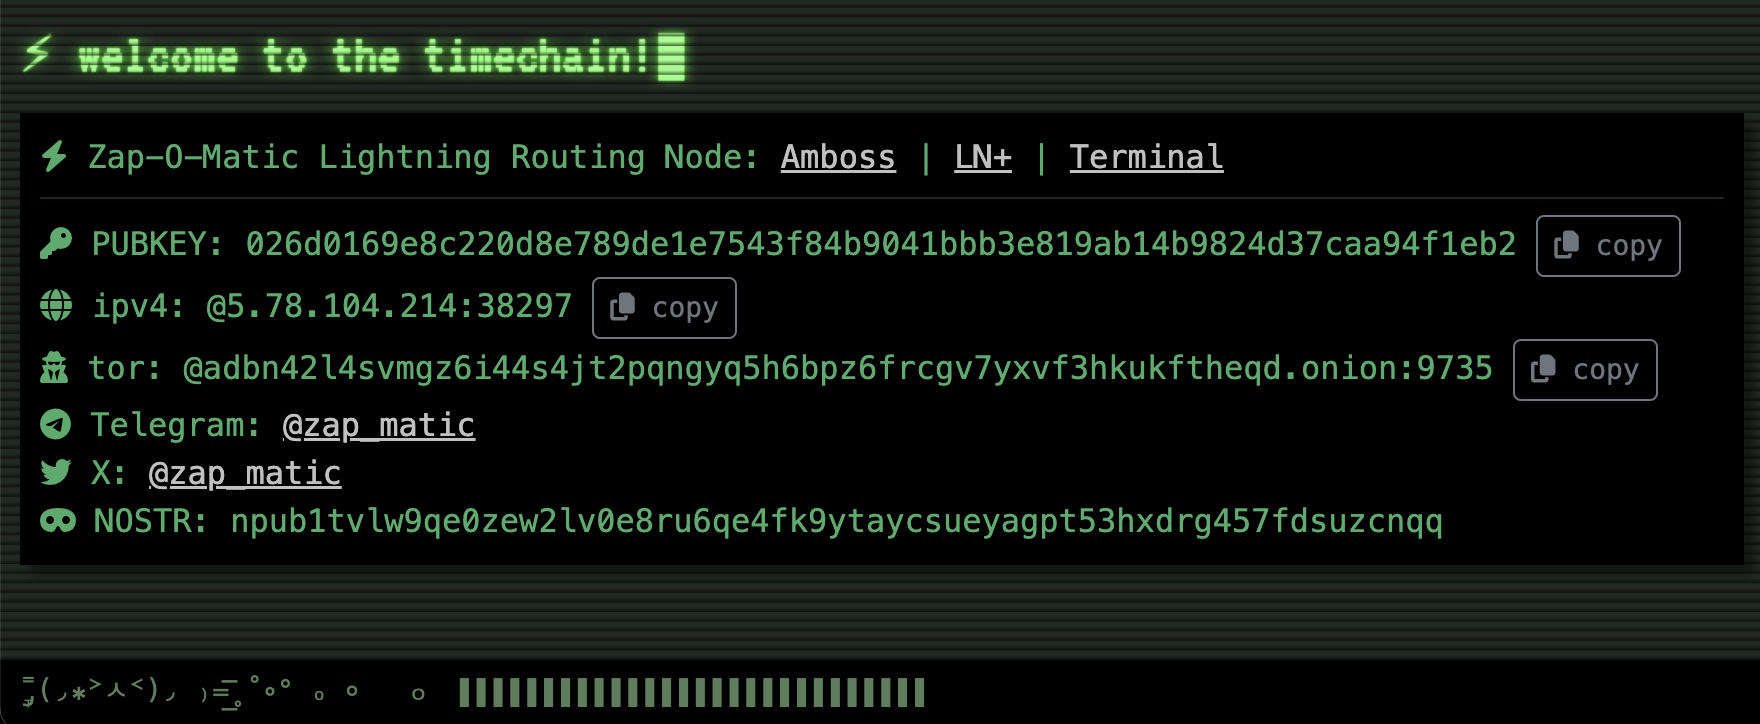Click the Twitter bird icon
Viewport: 1760px width, 724px height.
[x=56, y=473]
